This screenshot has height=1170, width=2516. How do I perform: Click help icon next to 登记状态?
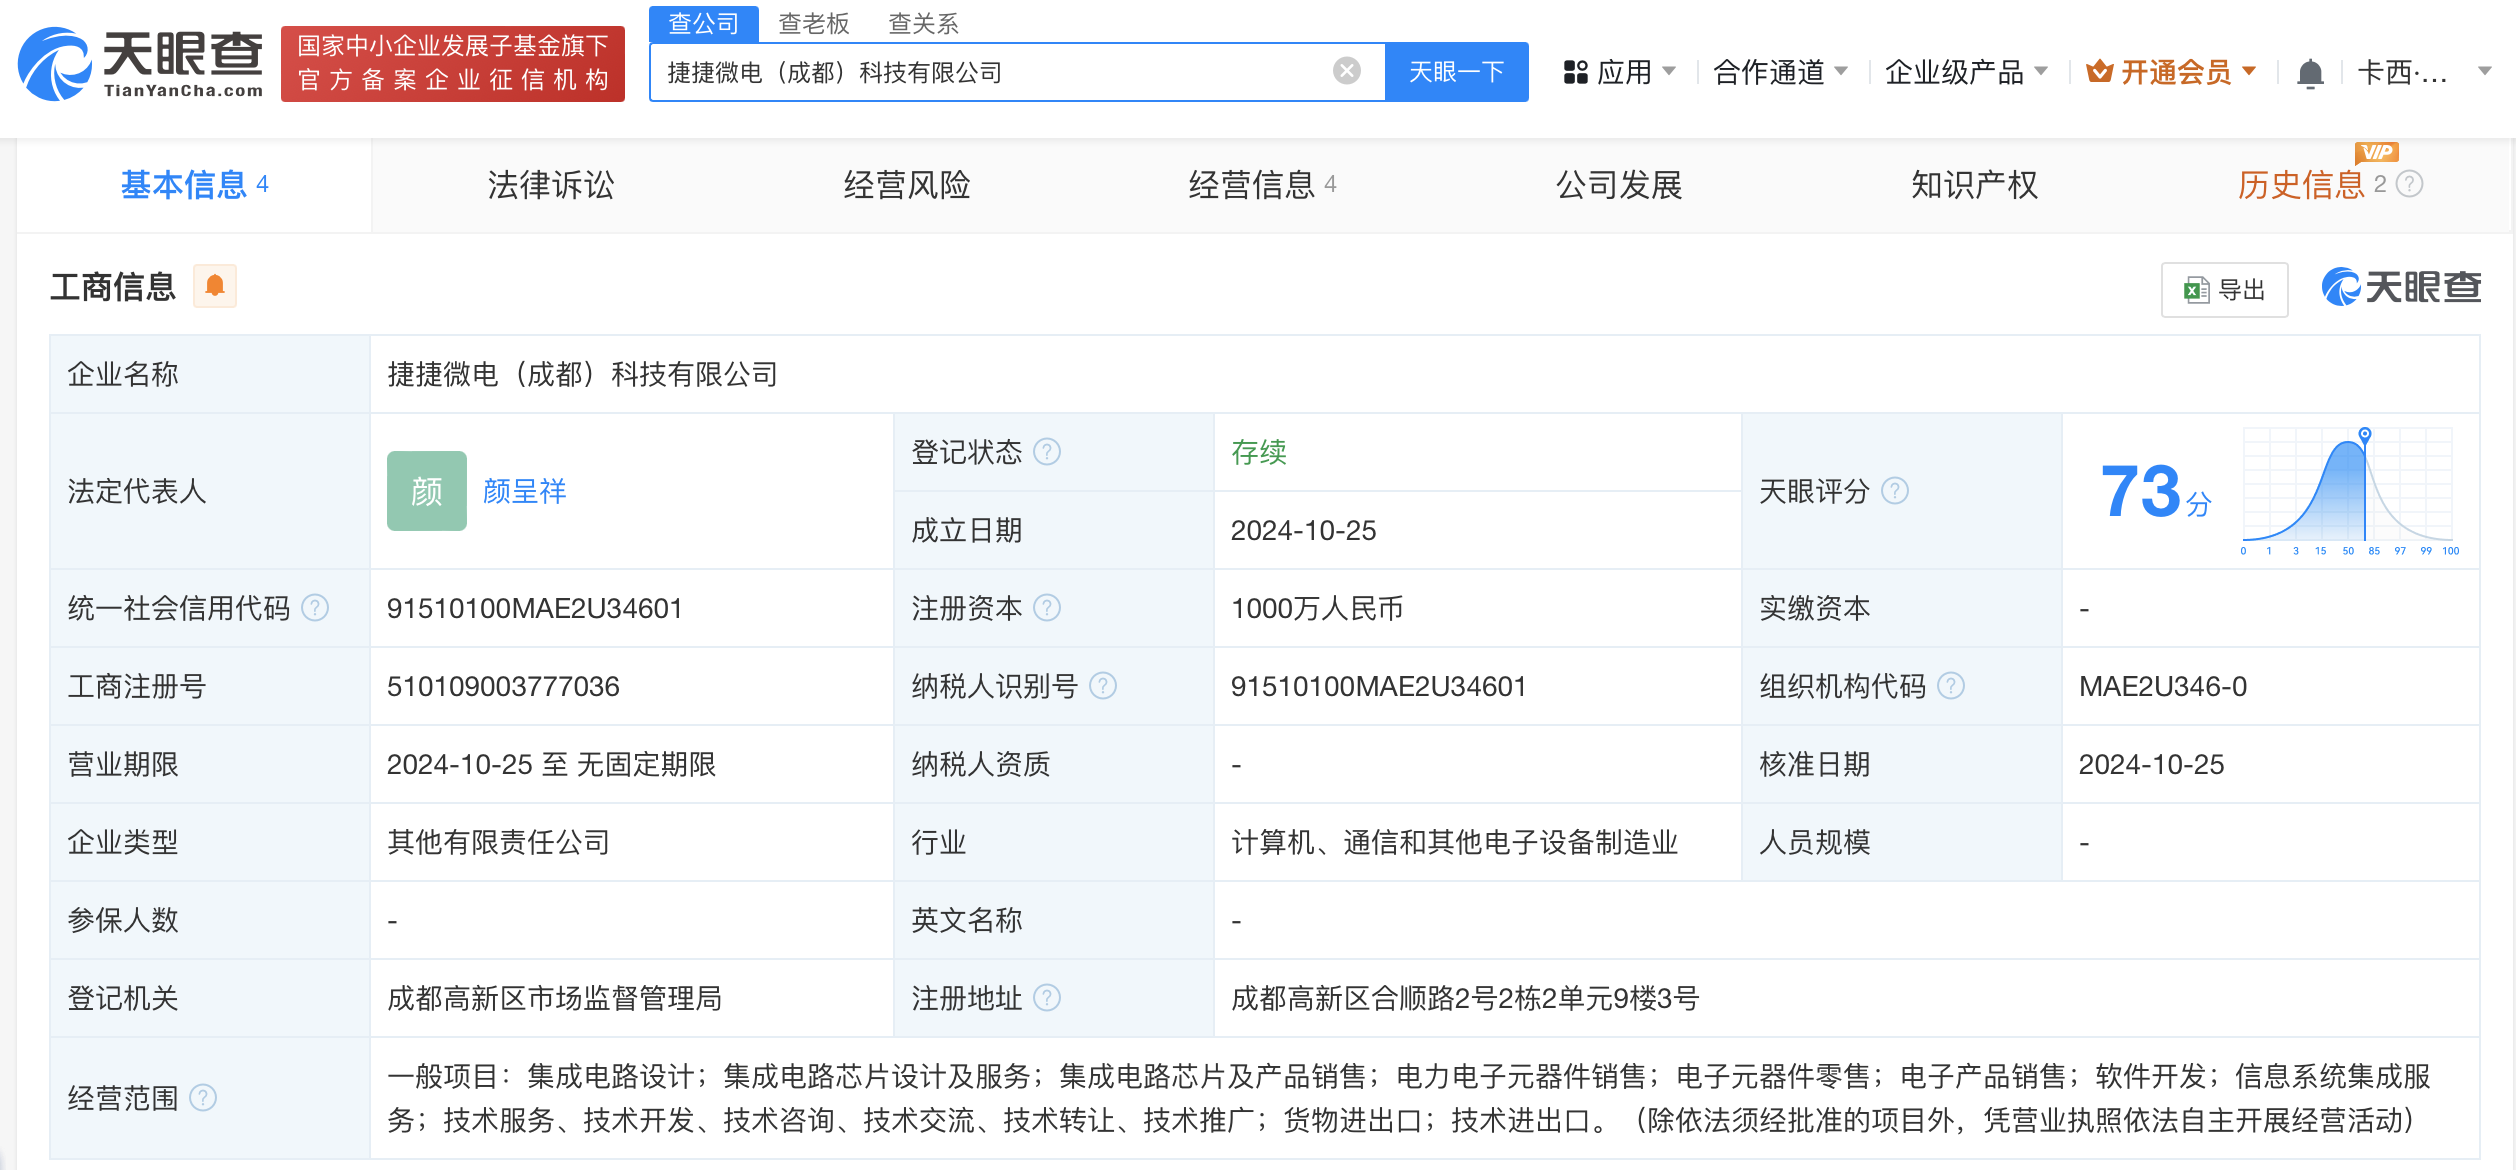coord(1047,452)
